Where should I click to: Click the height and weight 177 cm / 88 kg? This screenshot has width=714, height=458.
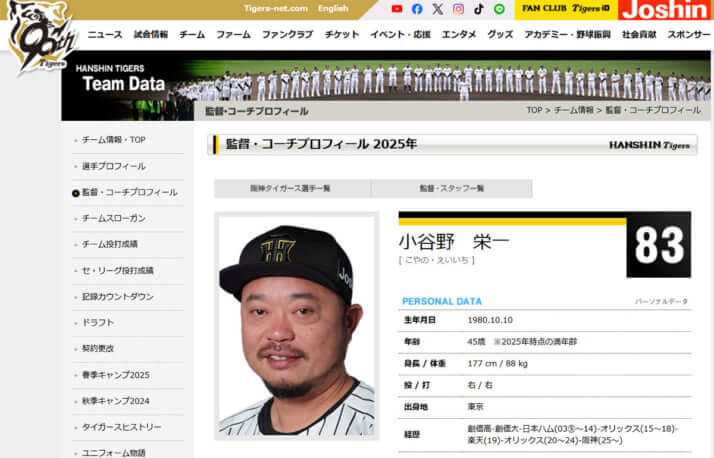tap(497, 363)
